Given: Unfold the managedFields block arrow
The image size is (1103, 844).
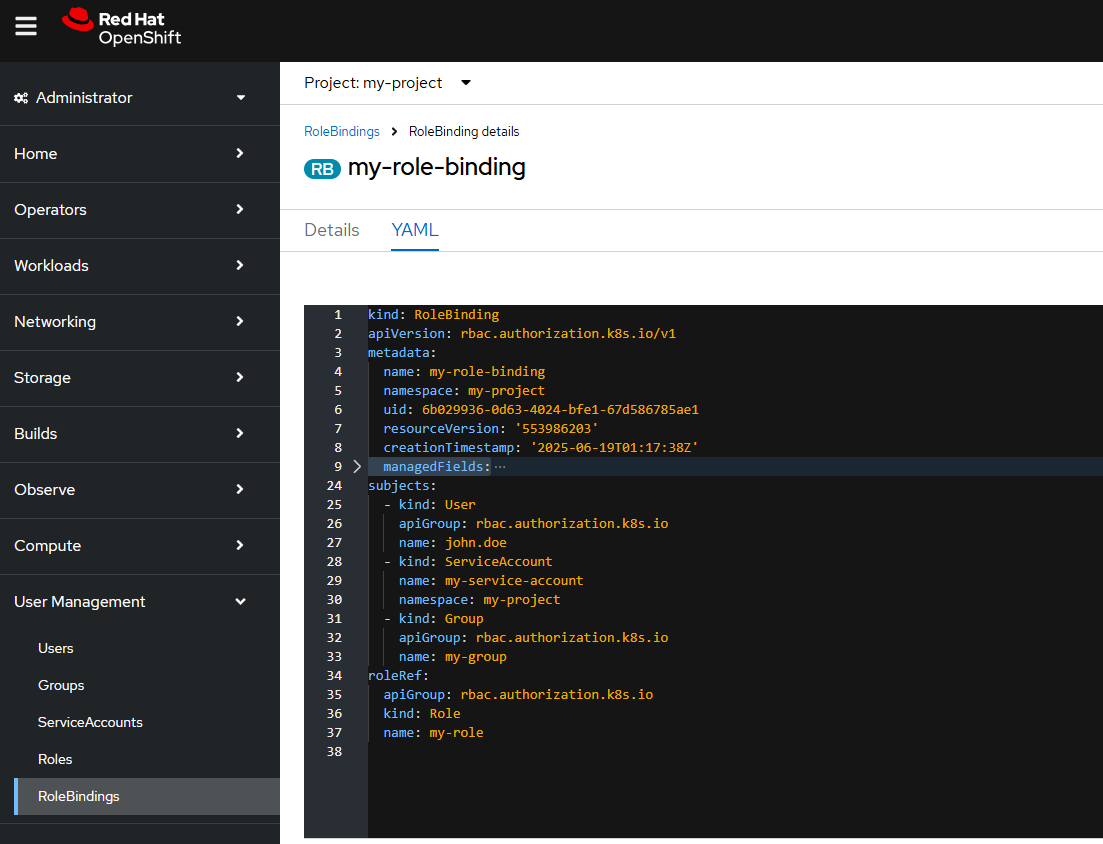Looking at the screenshot, I should pyautogui.click(x=357, y=466).
